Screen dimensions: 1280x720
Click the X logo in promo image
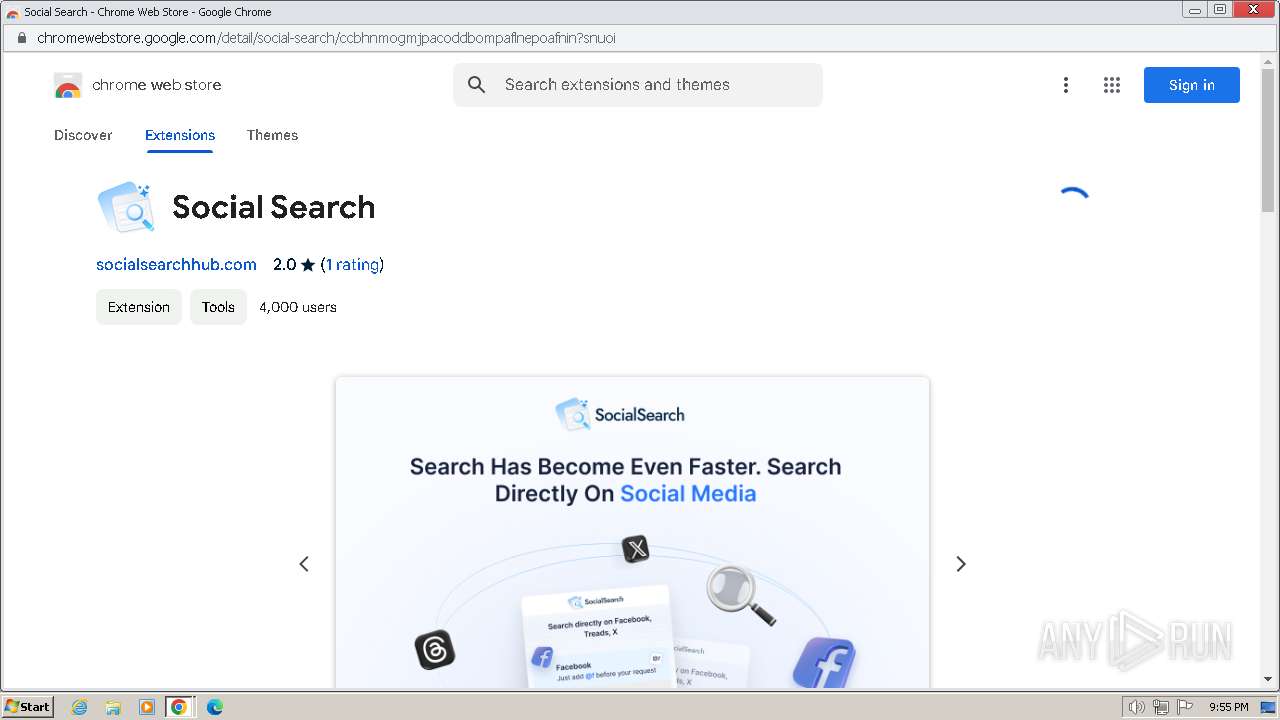(x=635, y=549)
